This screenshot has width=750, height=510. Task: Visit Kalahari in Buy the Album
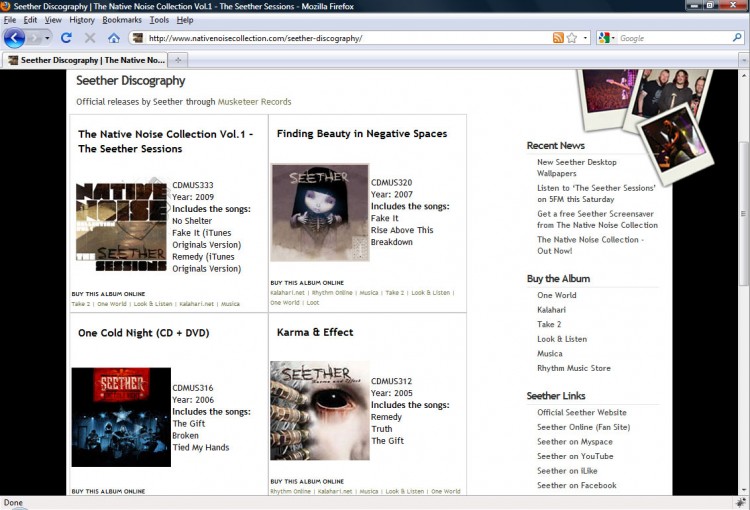551,310
